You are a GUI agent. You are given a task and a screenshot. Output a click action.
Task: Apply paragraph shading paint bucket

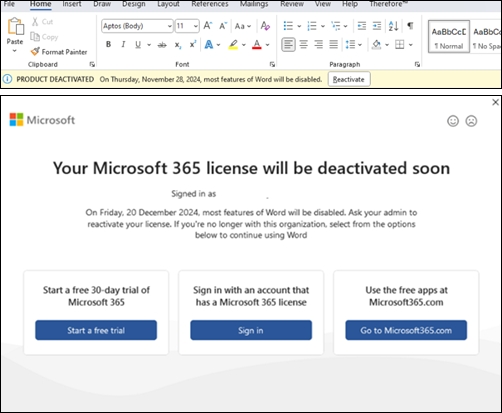pos(376,44)
